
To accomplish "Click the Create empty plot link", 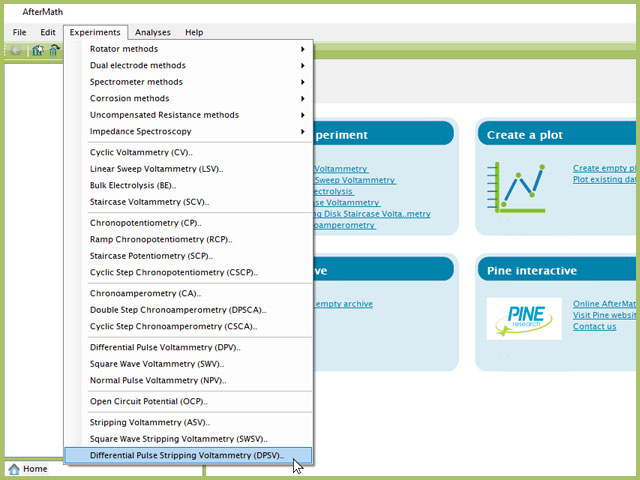I will coord(604,168).
